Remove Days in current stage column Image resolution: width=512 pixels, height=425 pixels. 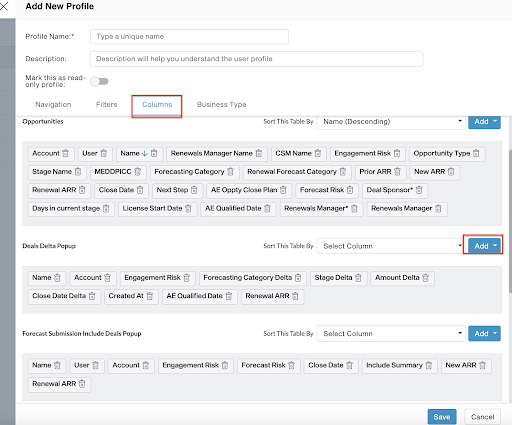pos(106,209)
